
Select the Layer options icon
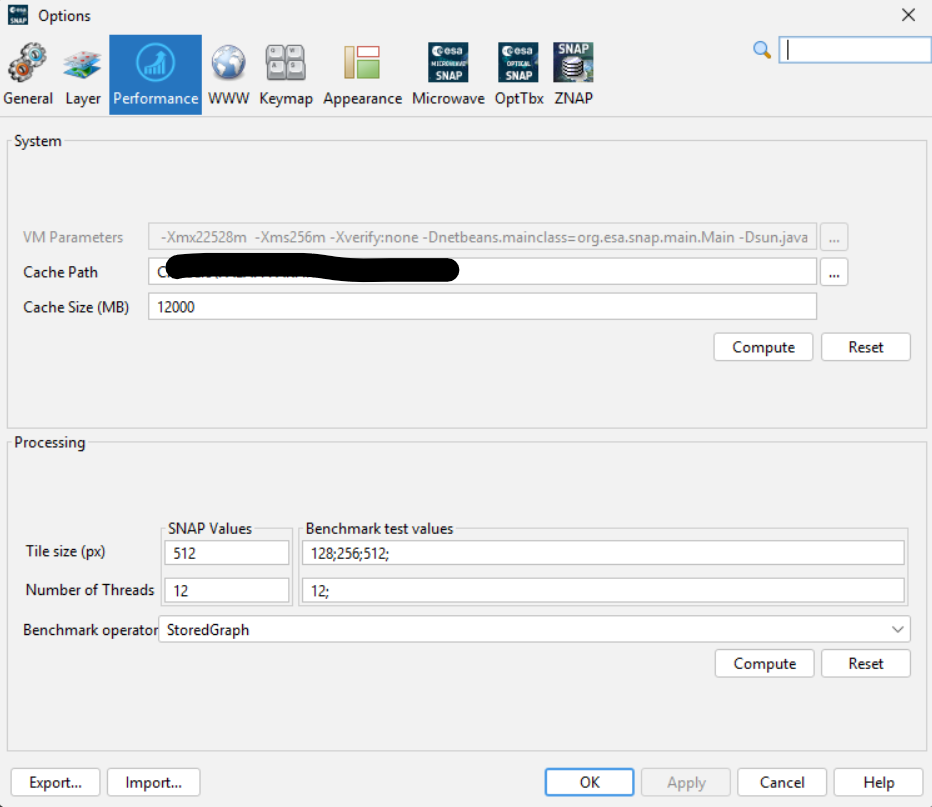click(83, 75)
